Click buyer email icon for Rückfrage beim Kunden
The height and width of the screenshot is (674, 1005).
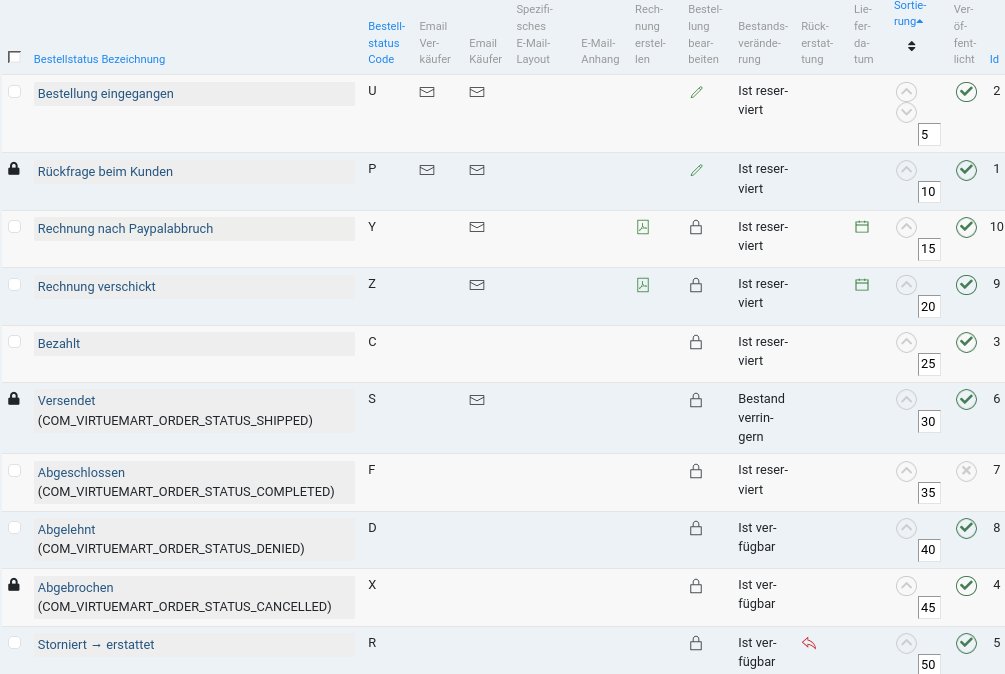[477, 170]
